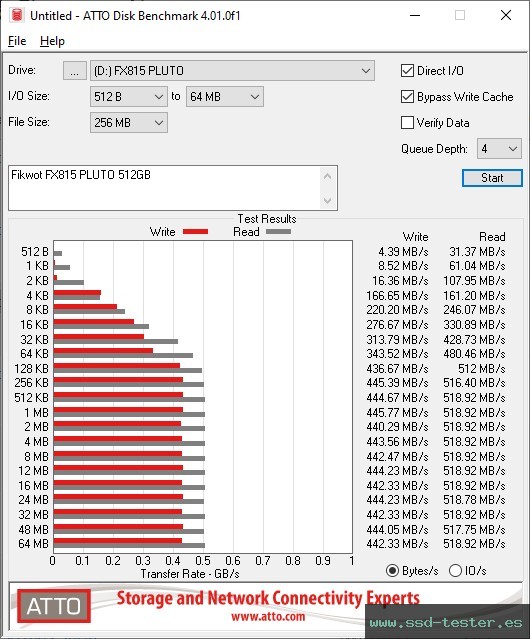
Task: Click the 512 B row label in chart
Action: tap(35, 252)
